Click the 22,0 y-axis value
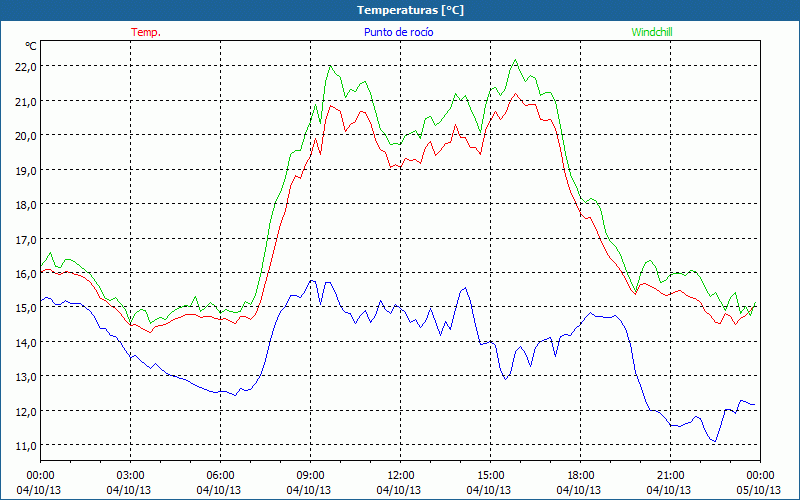 [26, 67]
